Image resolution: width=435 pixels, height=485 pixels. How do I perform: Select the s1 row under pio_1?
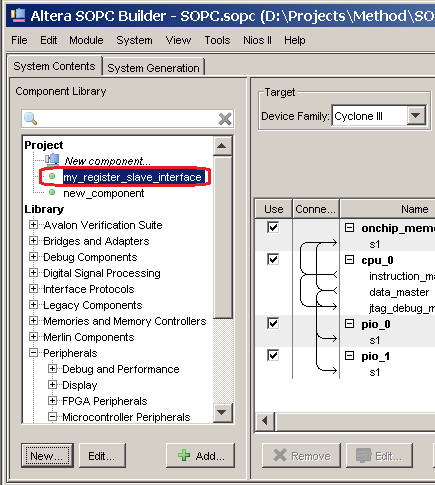(375, 372)
